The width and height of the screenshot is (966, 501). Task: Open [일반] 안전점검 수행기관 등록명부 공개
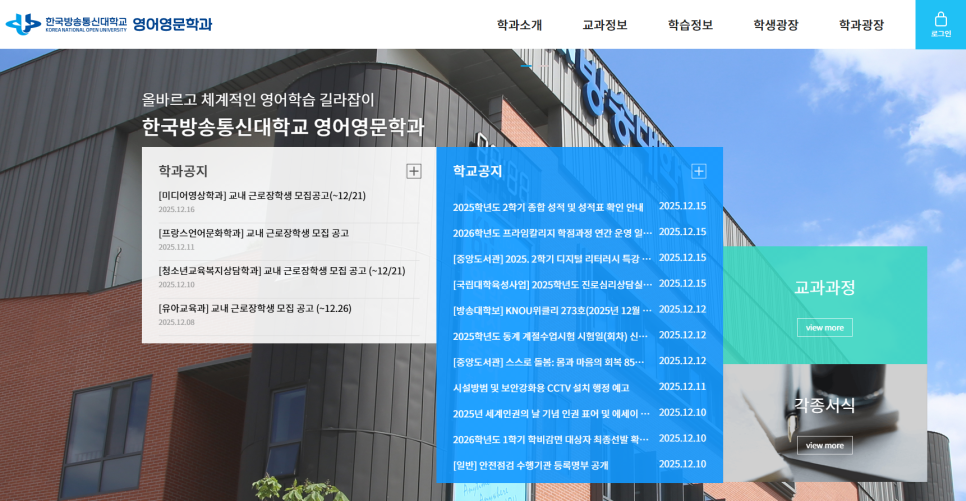click(530, 466)
